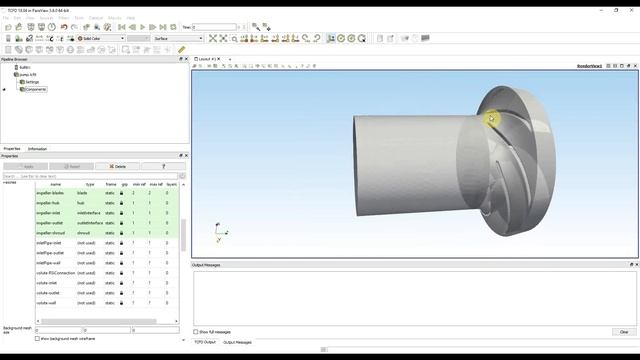Viewport: 640px width, 360px height.
Task: Switch to the Output Messages tab
Action: click(237, 342)
